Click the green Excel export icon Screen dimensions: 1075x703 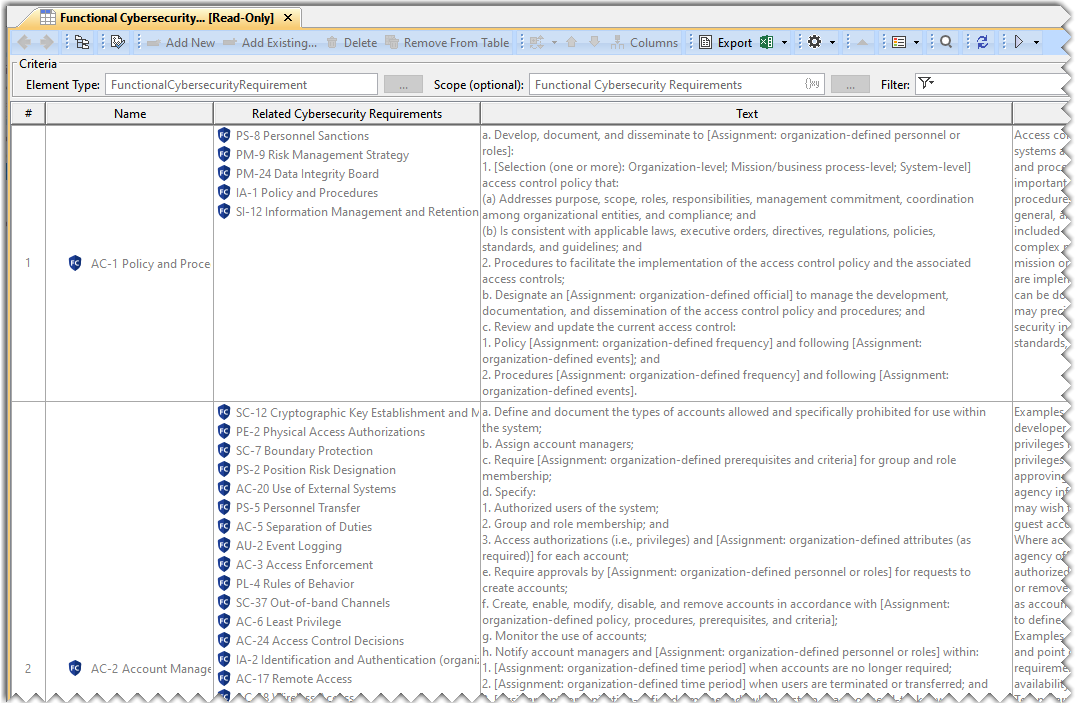point(767,42)
